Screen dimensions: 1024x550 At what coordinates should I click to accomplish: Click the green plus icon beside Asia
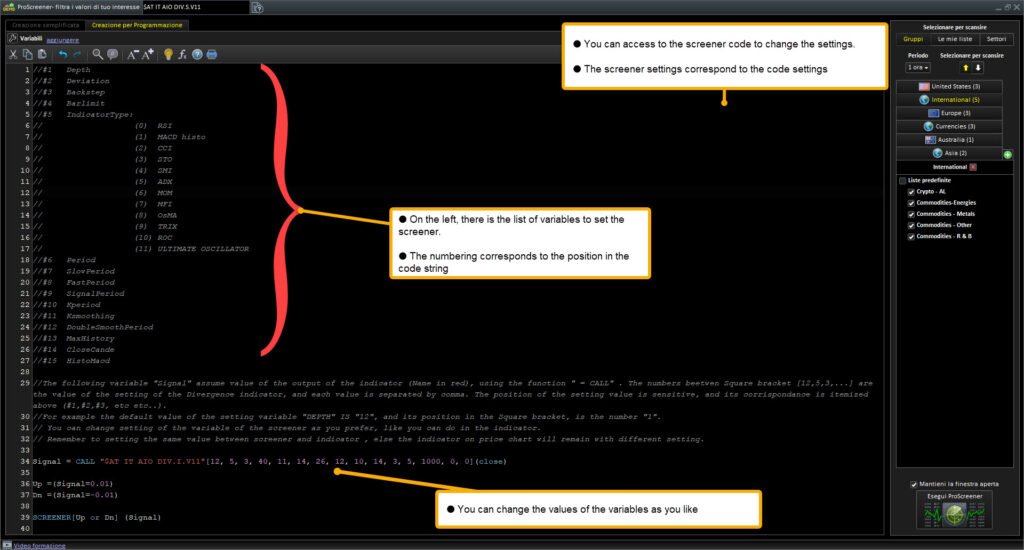pos(1008,155)
